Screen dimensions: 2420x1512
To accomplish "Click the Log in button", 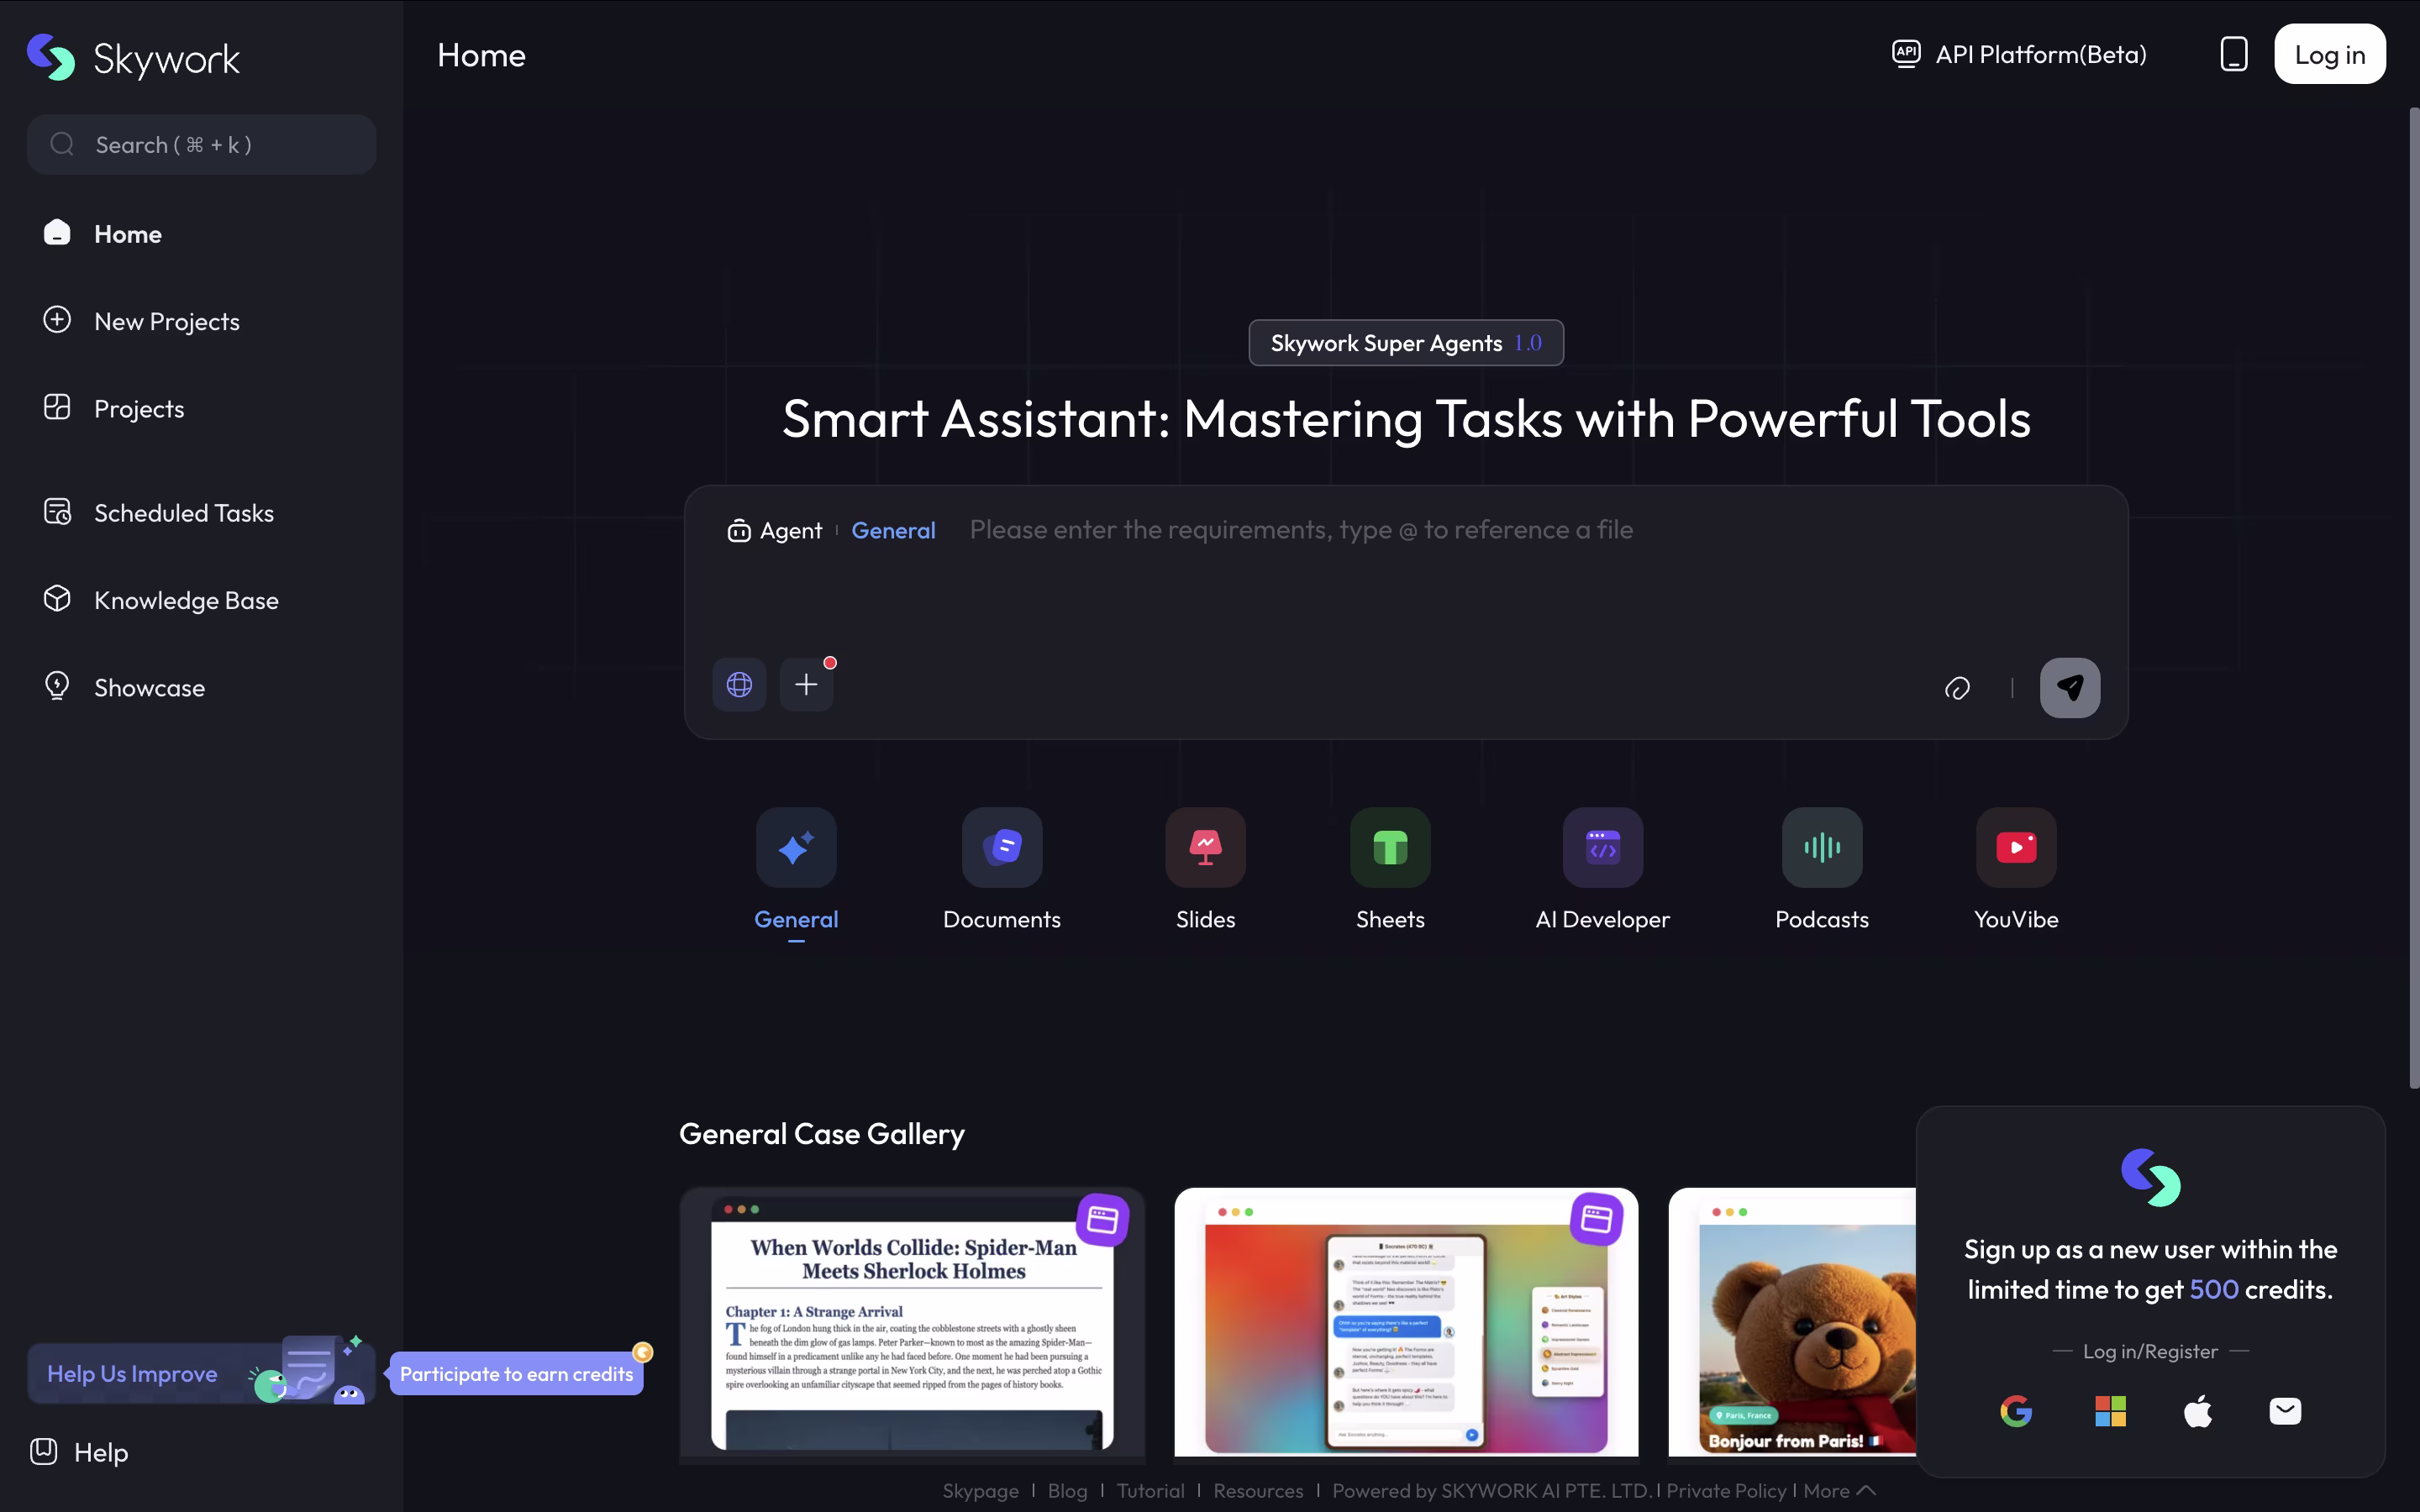I will tap(2330, 54).
